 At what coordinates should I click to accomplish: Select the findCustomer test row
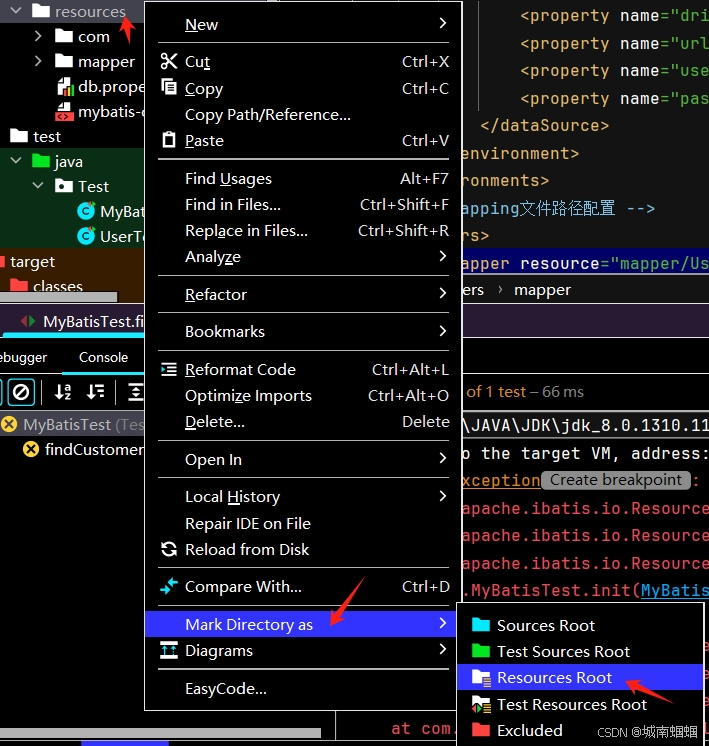tap(72, 449)
